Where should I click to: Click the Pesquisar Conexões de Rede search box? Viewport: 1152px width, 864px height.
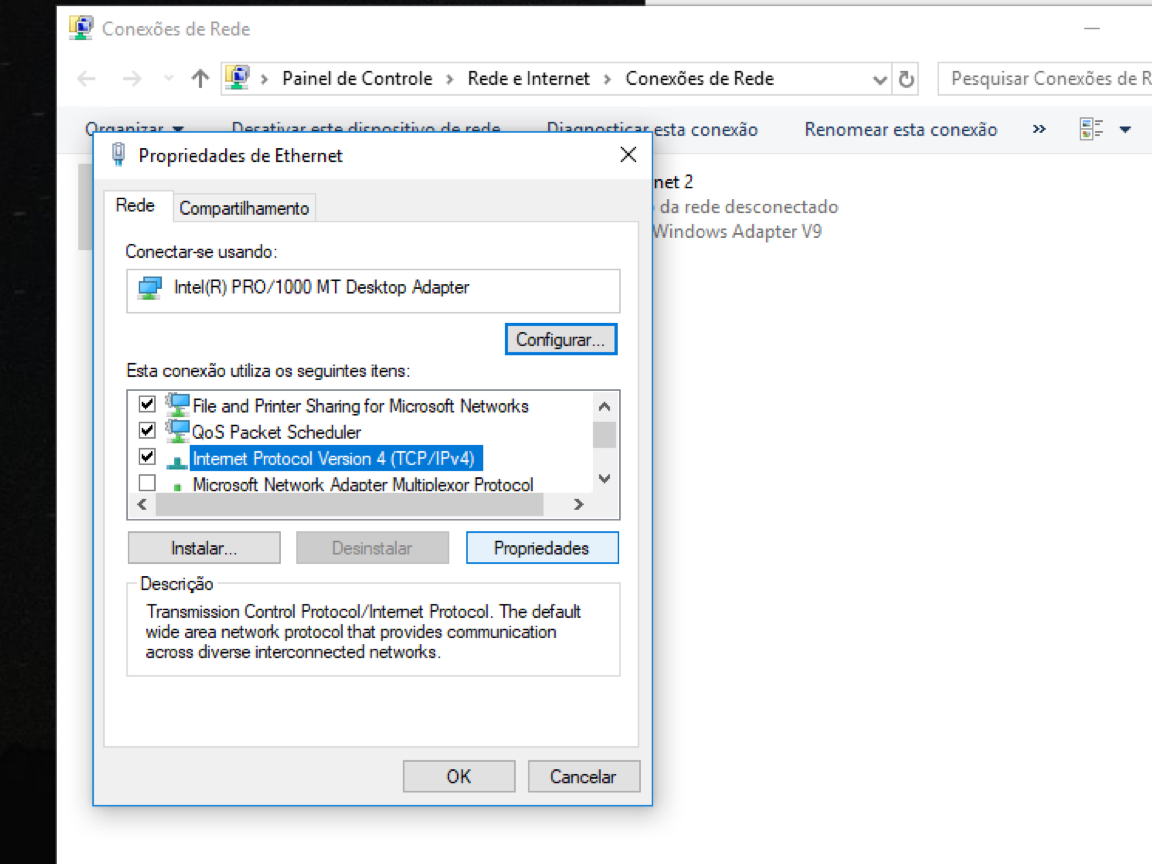pyautogui.click(x=1045, y=79)
